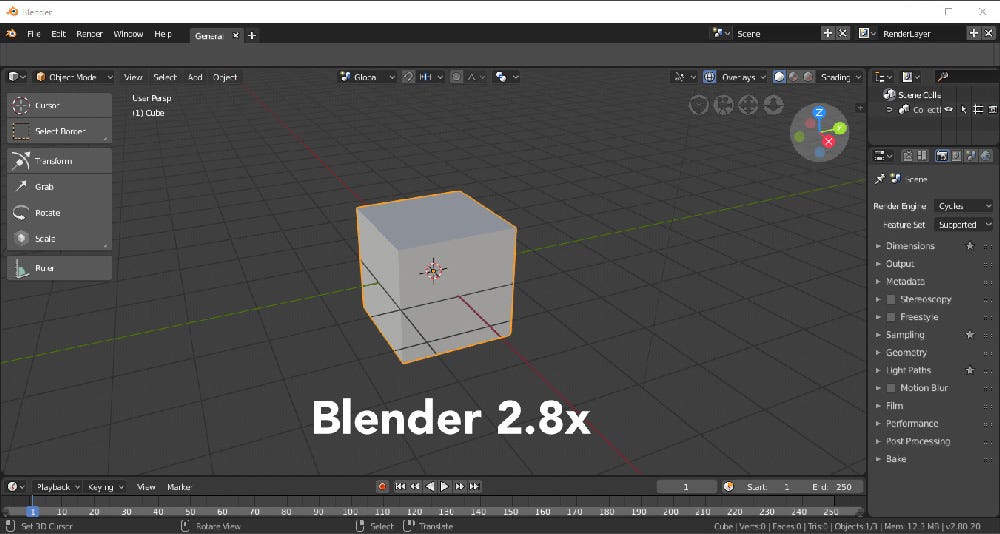This screenshot has width=1000, height=534.
Task: Click frame 100 on the timeline scrubber
Action: click(x=349, y=512)
